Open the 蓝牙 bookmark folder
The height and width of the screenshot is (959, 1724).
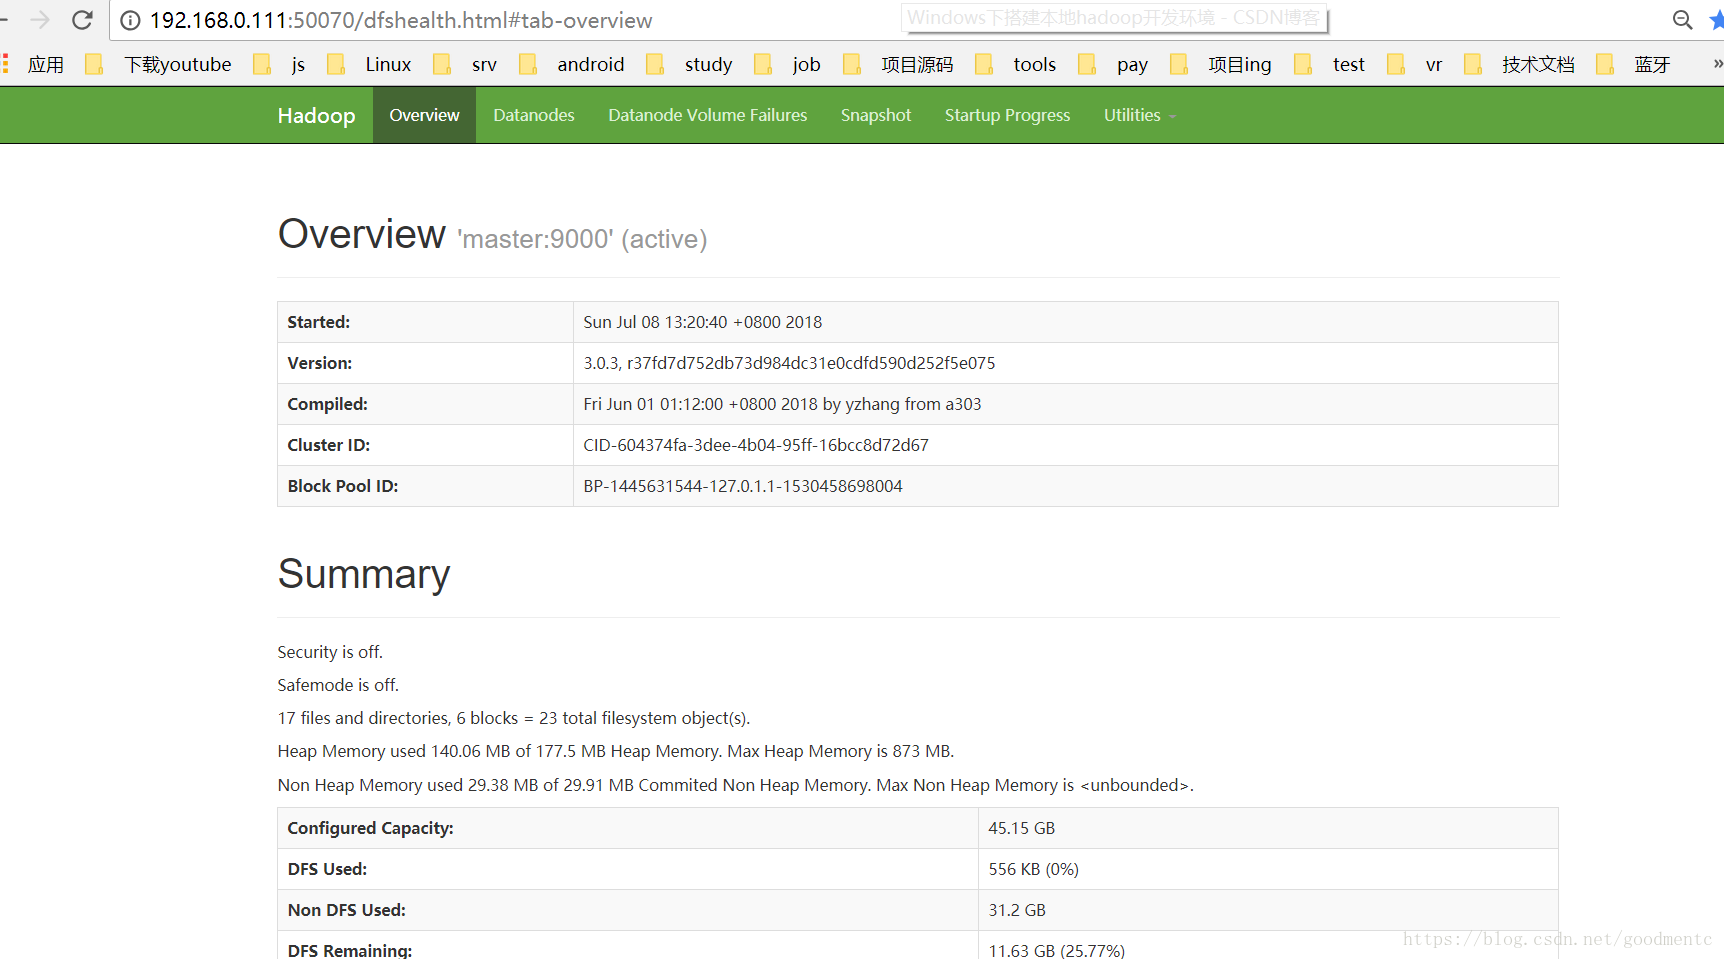tap(1633, 65)
